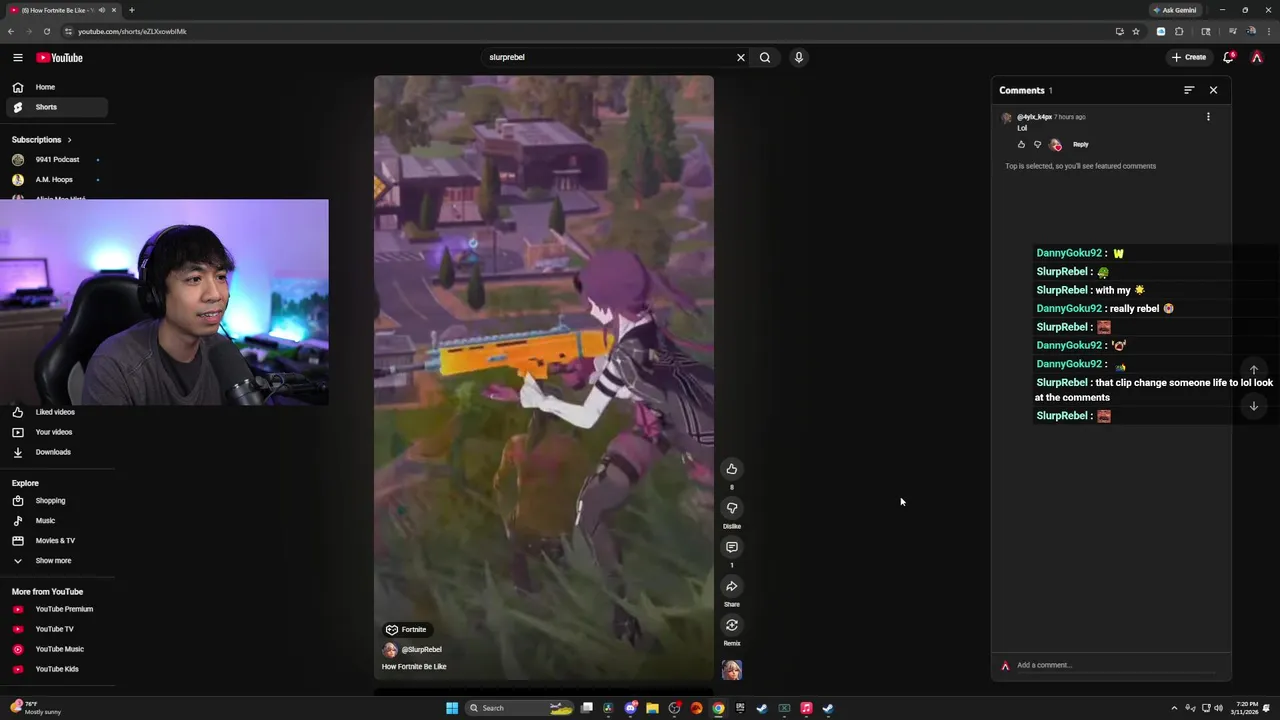Viewport: 1280px width, 720px height.
Task: Run the search with the magnifier button
Action: (765, 57)
